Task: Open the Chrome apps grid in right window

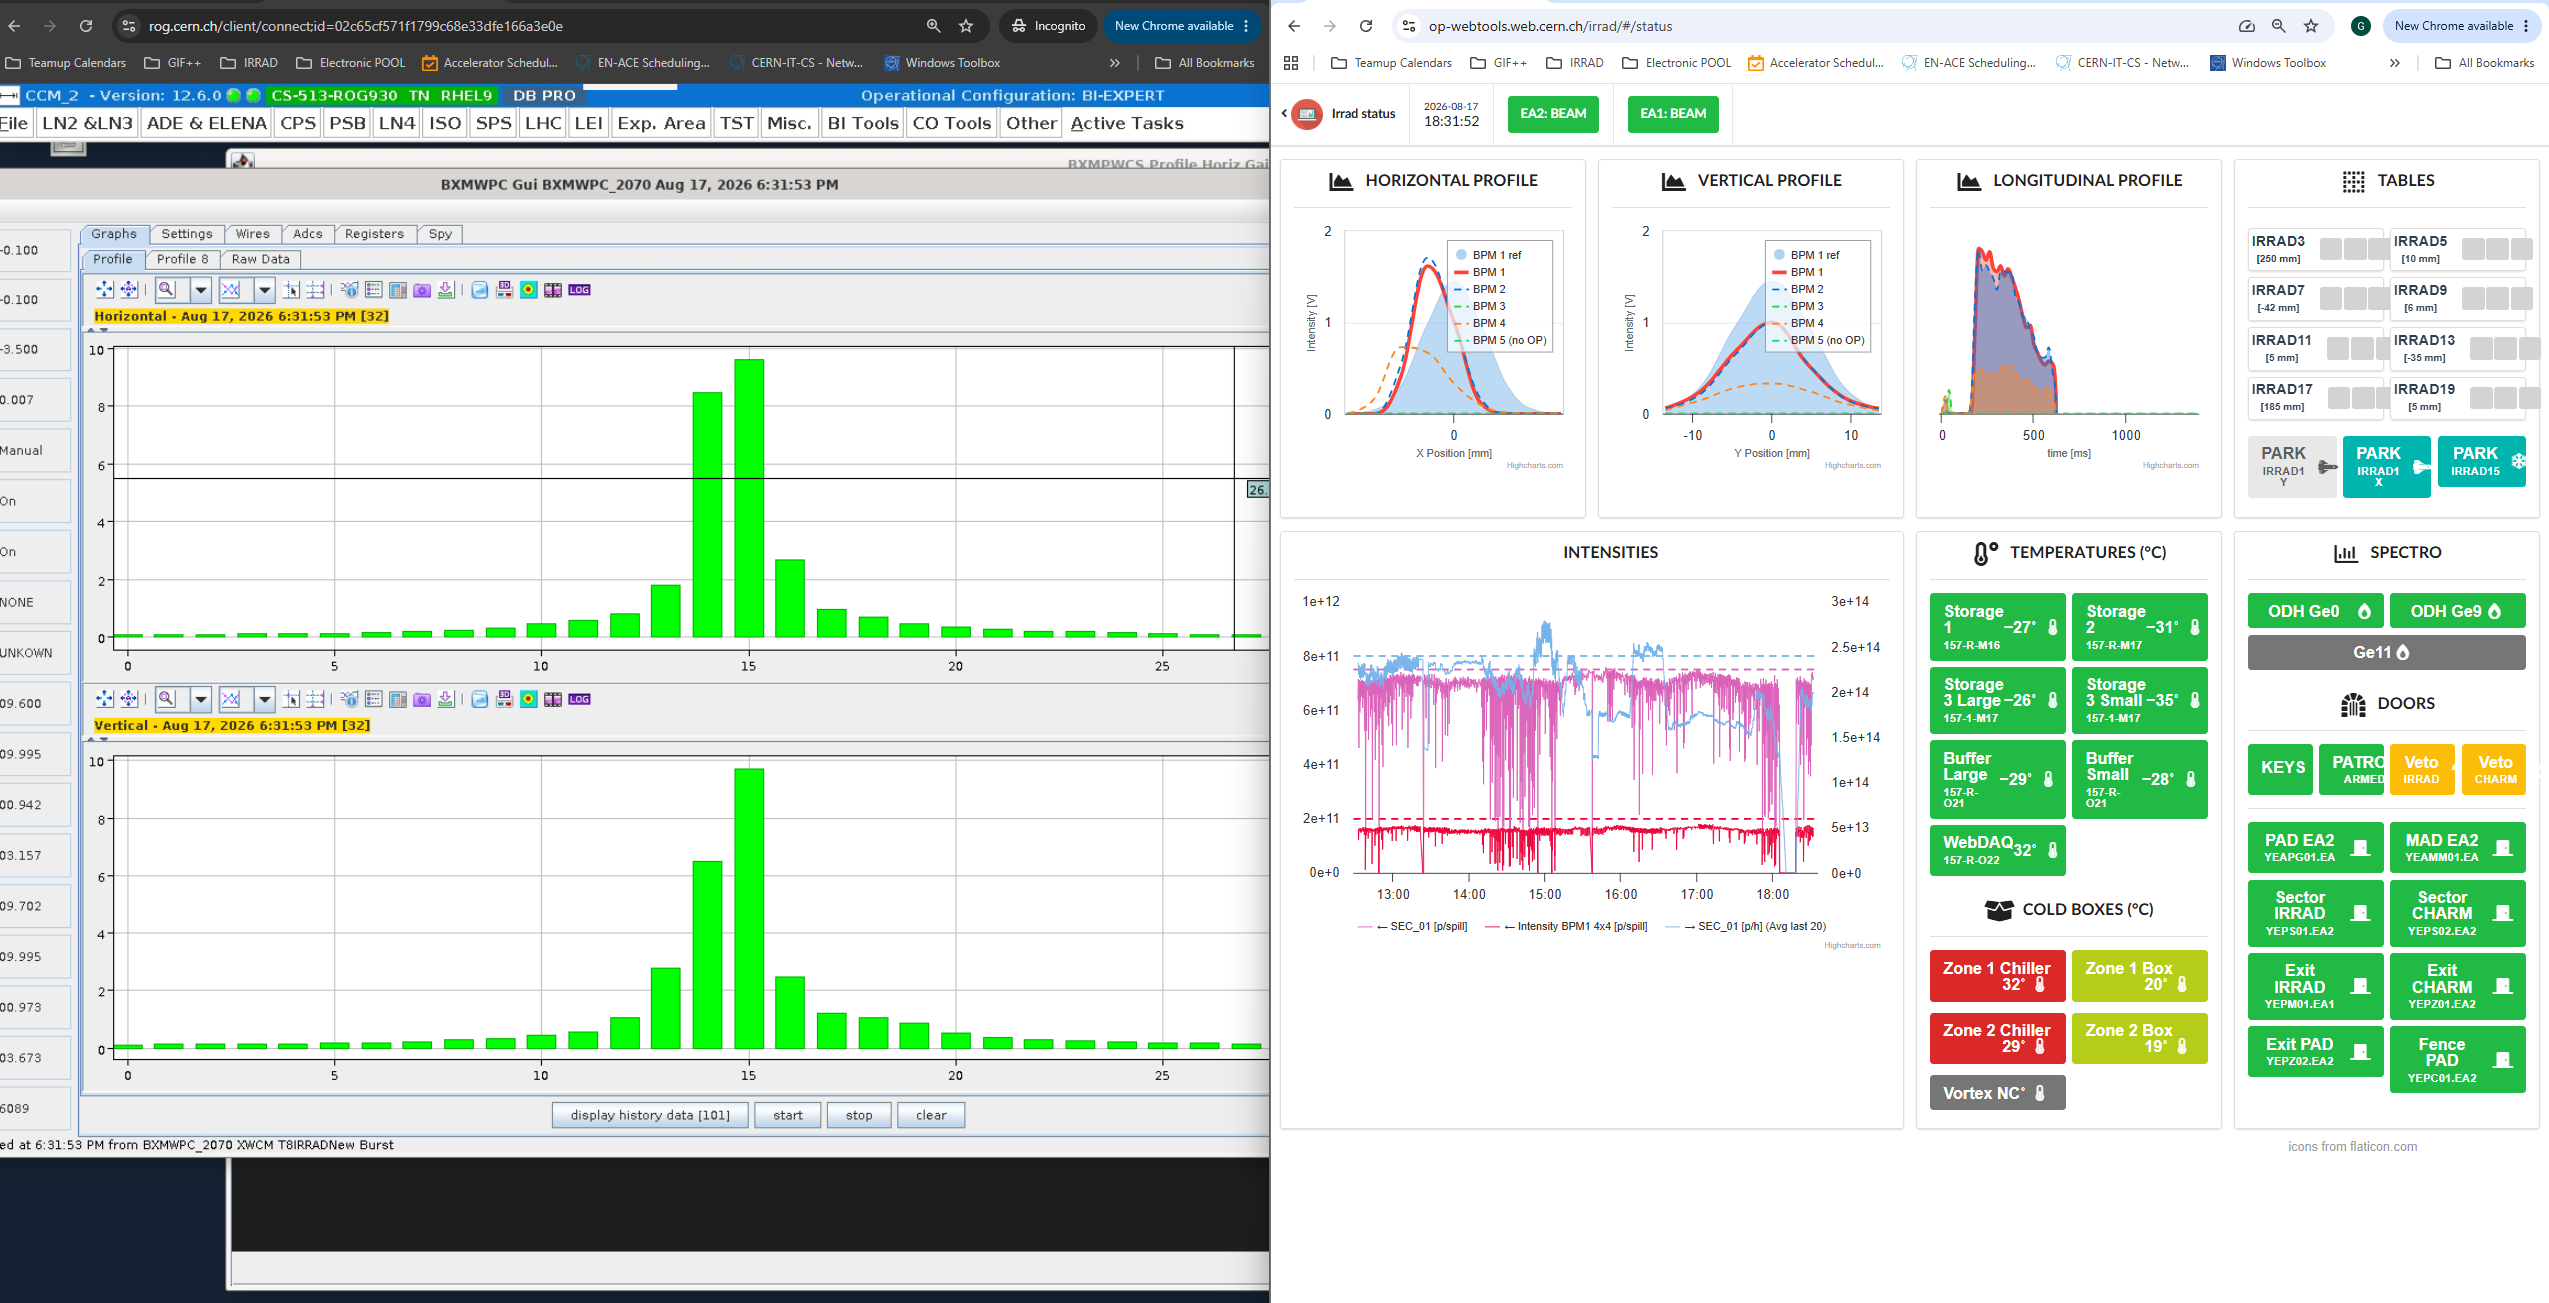Action: click(1291, 63)
